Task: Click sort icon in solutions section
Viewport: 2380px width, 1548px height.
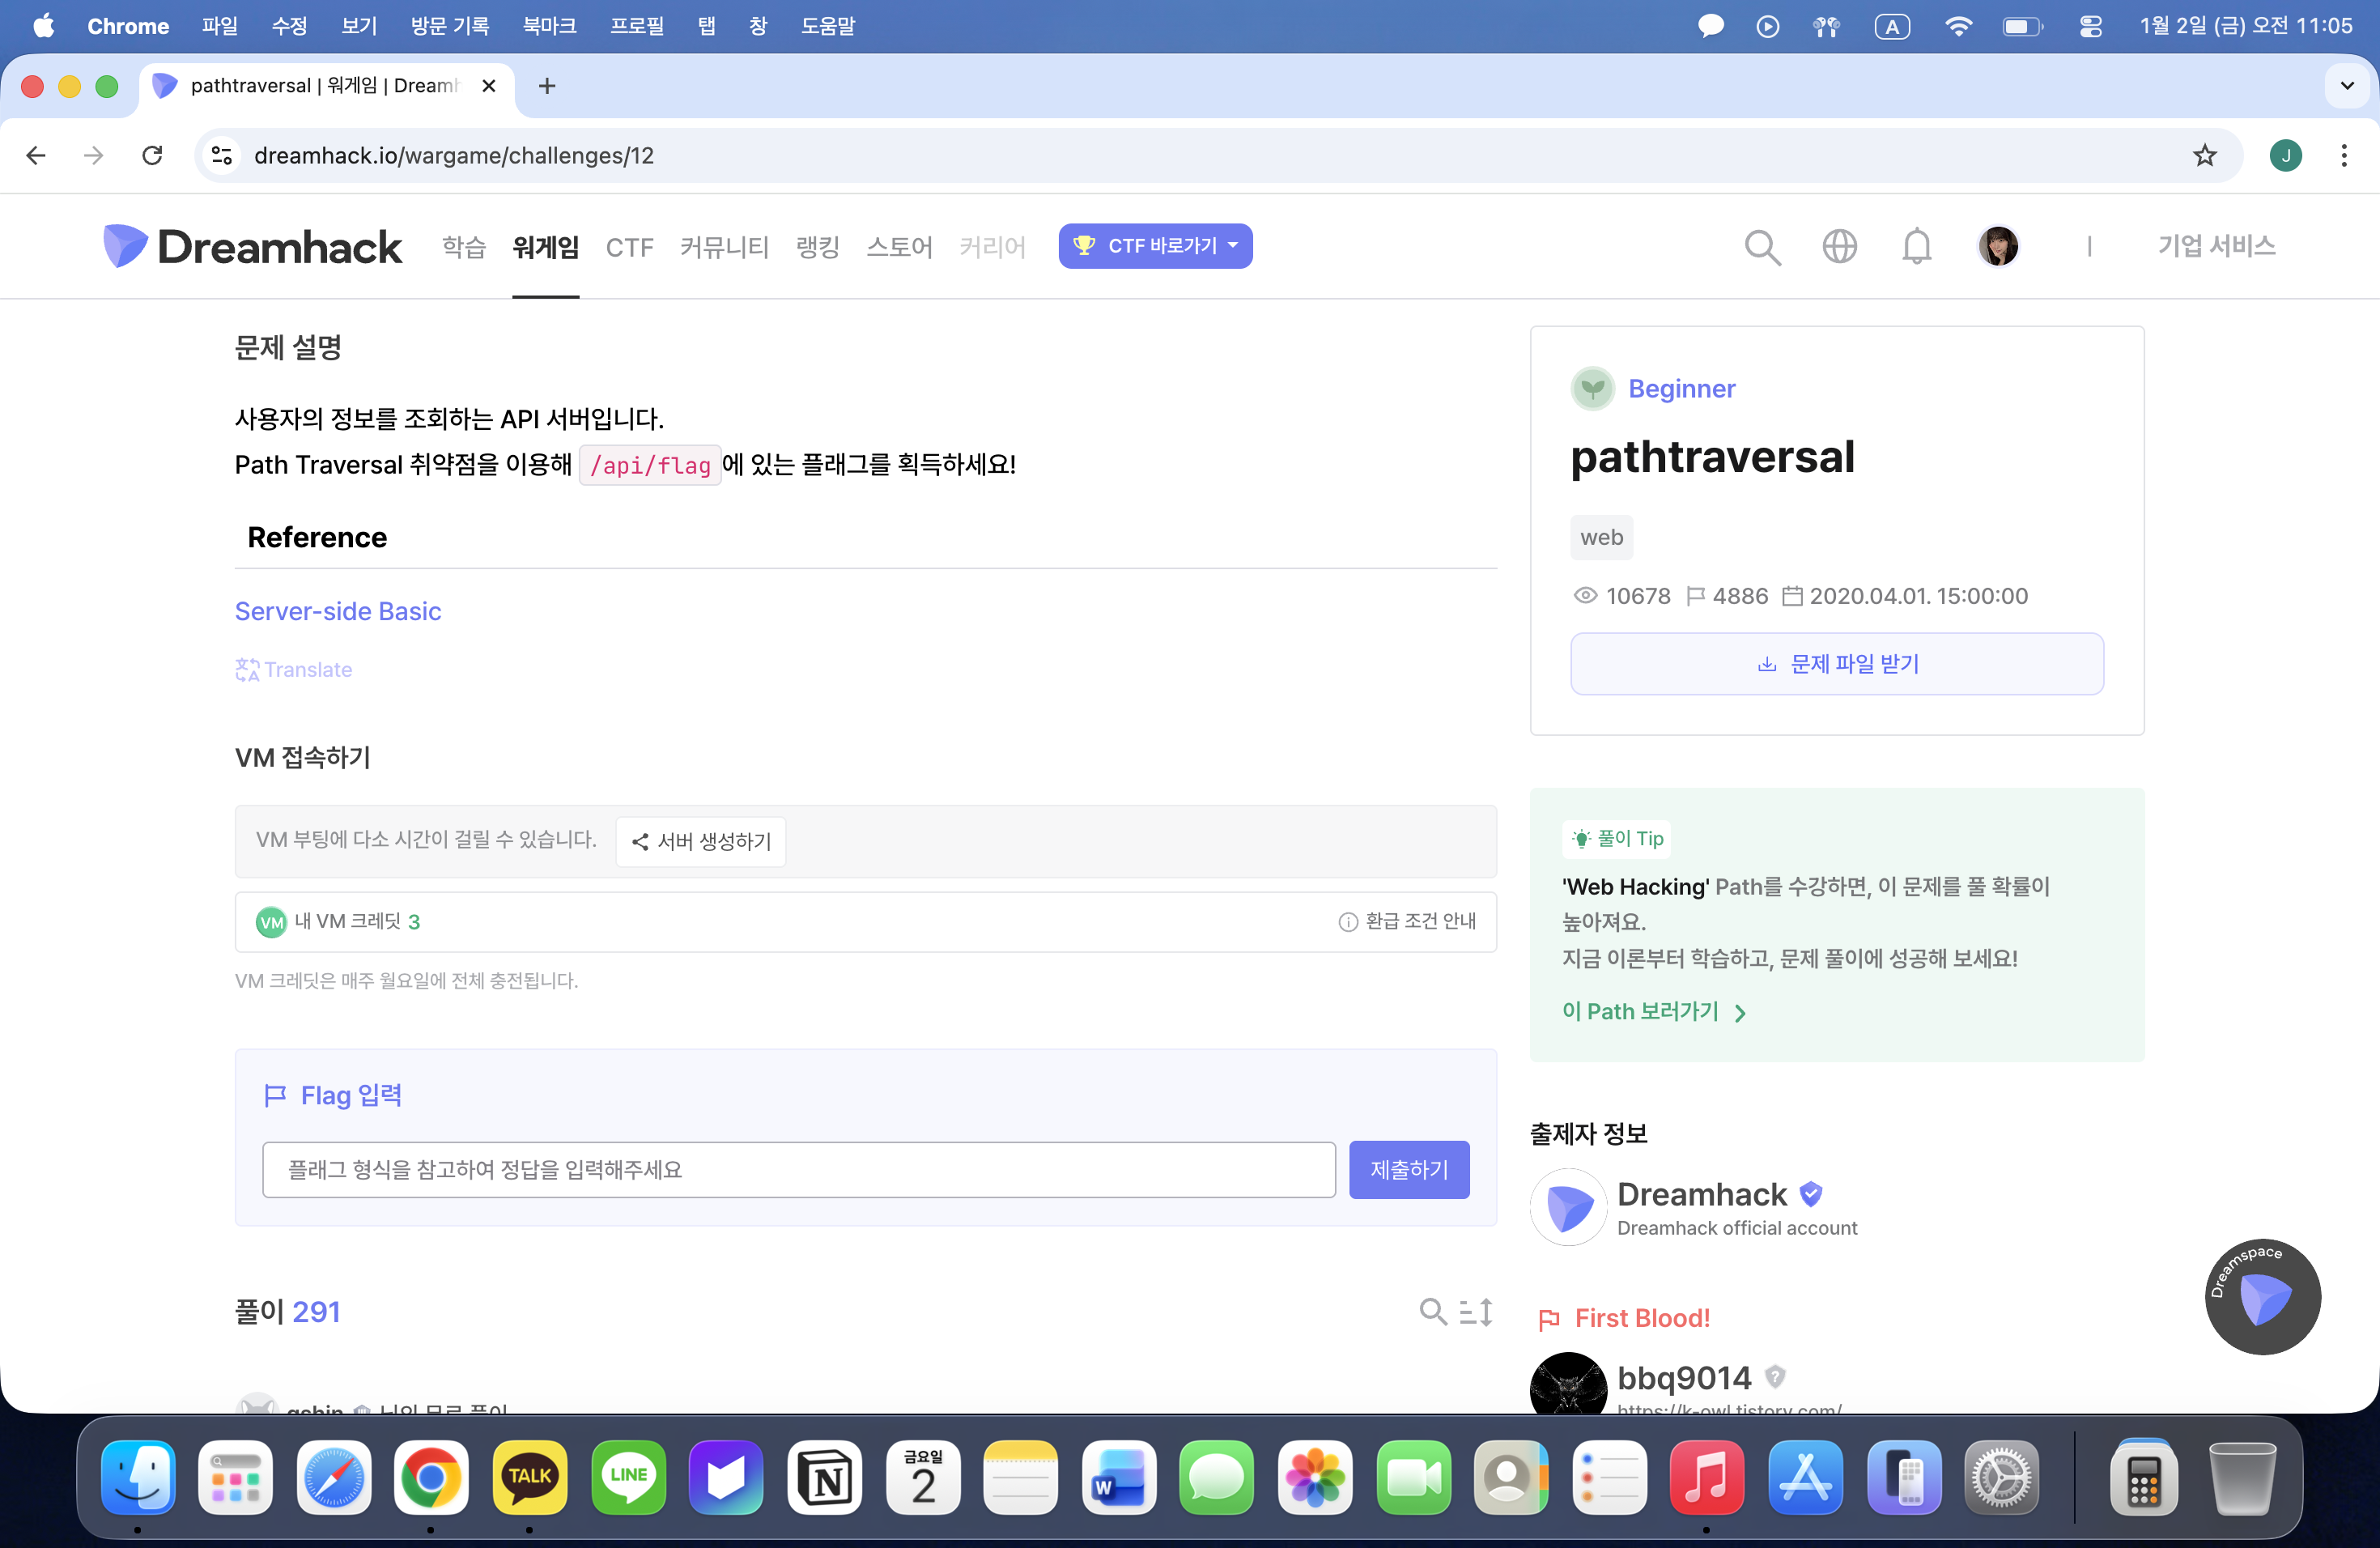Action: tap(1476, 1312)
